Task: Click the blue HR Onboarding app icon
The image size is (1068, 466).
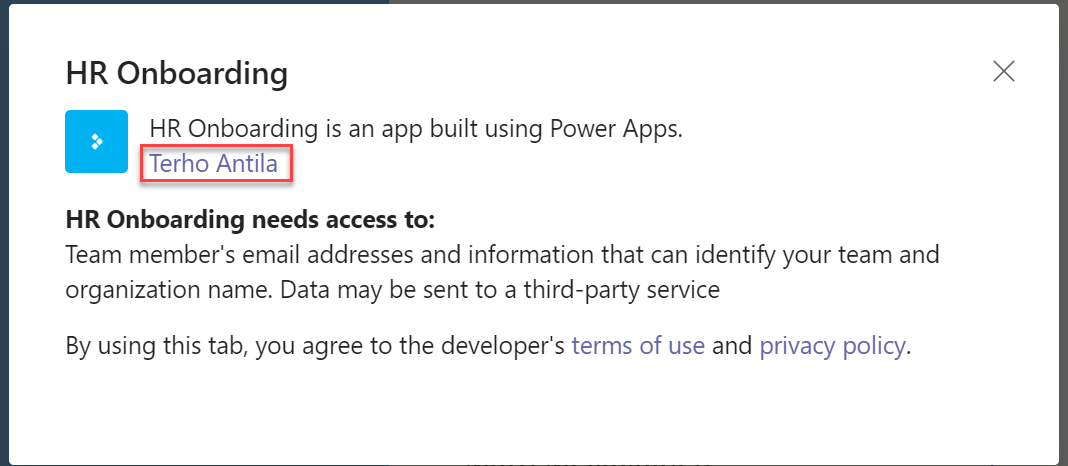Action: click(96, 141)
